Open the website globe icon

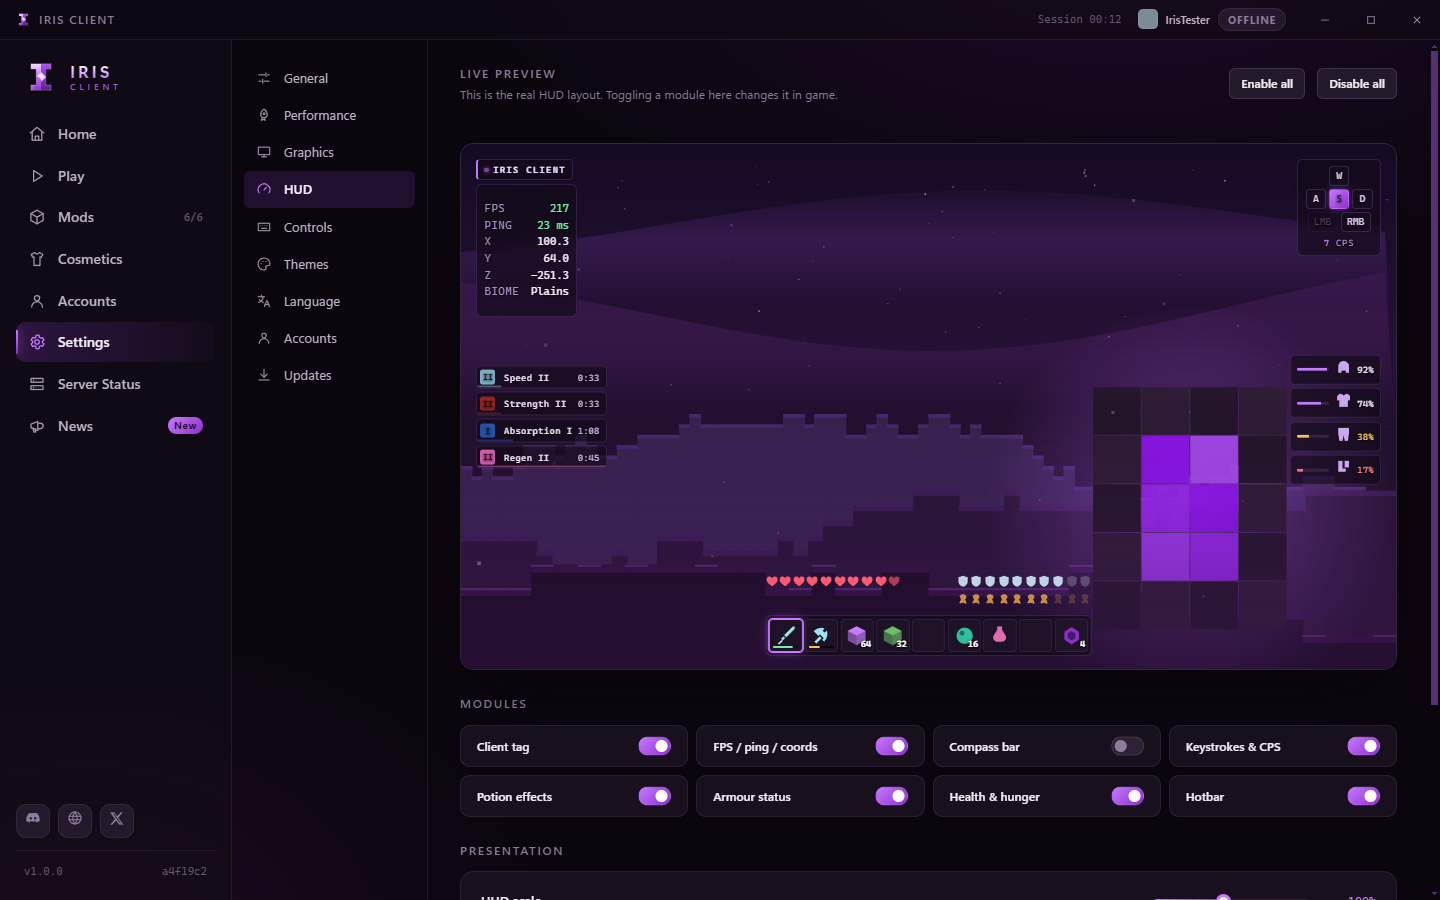75,820
